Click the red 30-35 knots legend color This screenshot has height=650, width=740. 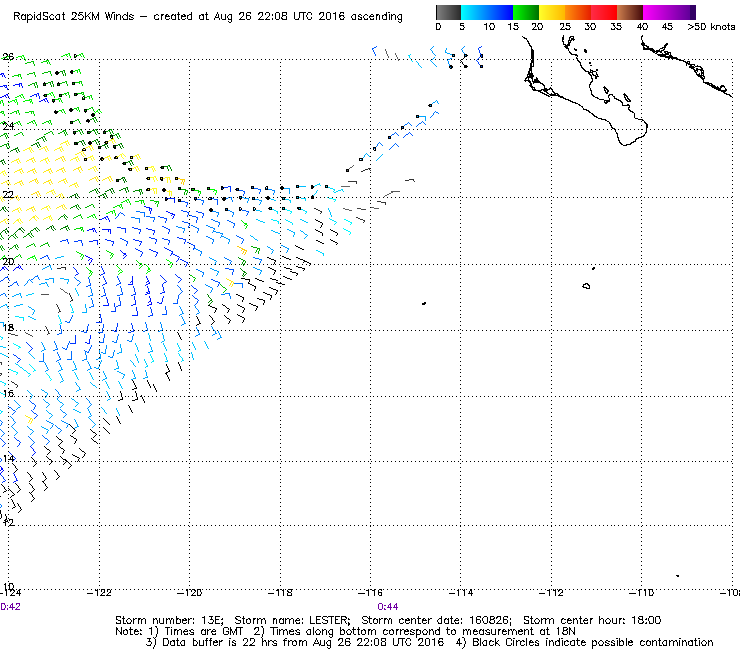pos(604,12)
